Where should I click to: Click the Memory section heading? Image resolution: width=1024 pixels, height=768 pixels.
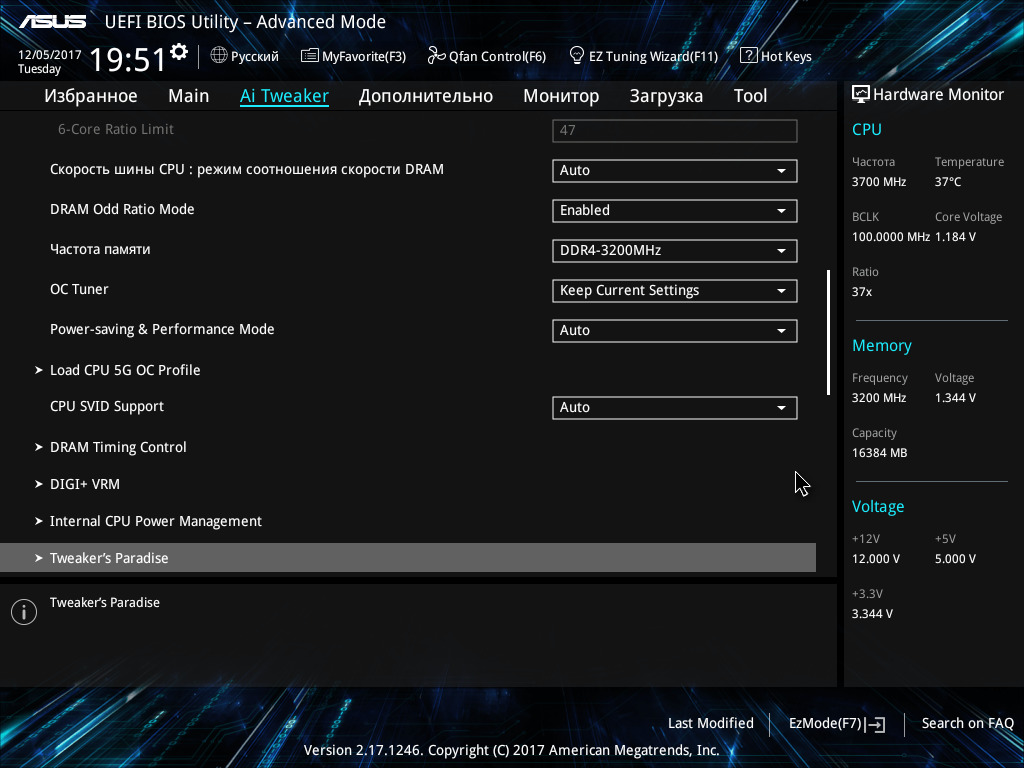pyautogui.click(x=882, y=346)
